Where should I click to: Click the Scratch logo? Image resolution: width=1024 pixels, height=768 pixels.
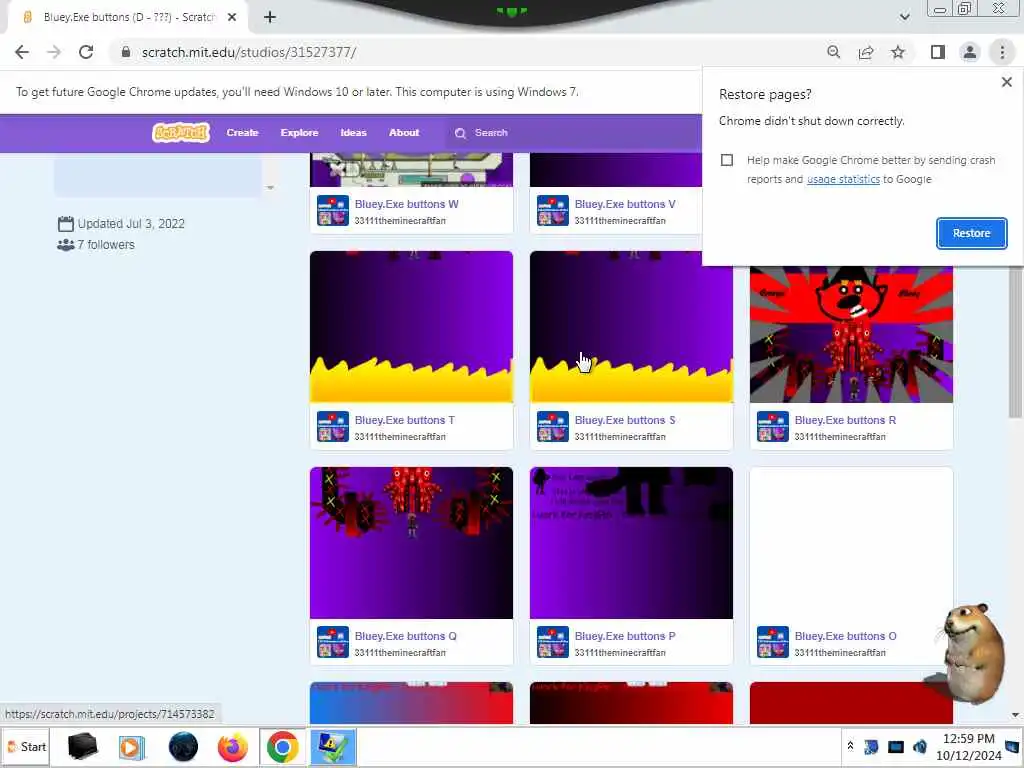pos(181,133)
